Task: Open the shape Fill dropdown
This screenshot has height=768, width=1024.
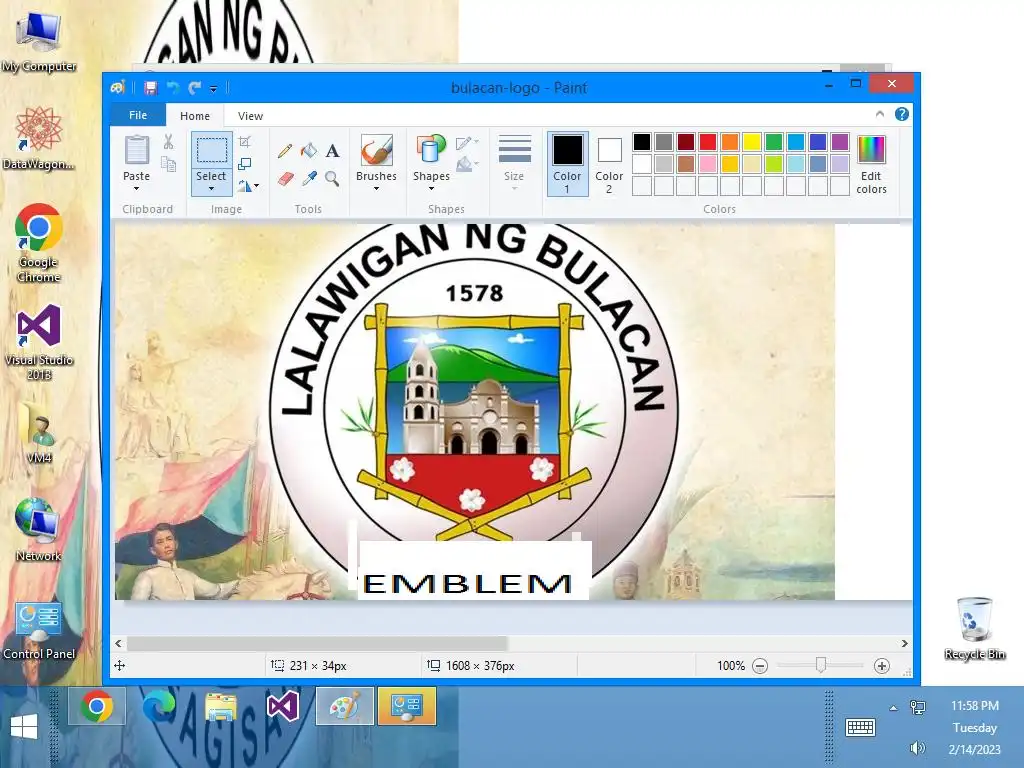Action: click(468, 164)
